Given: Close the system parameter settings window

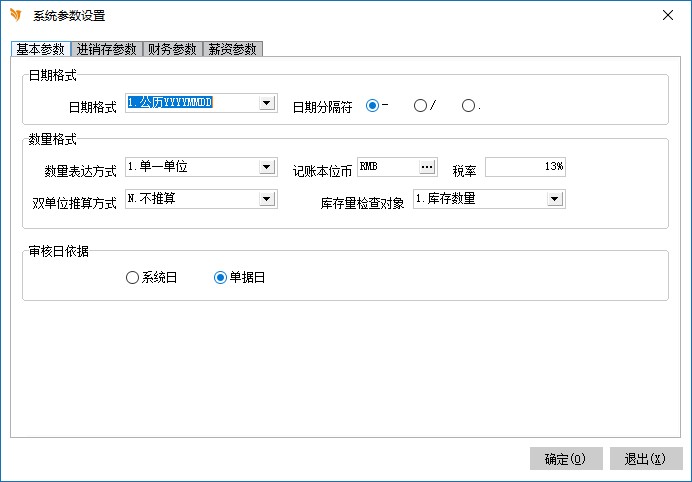Looking at the screenshot, I should 668,15.
